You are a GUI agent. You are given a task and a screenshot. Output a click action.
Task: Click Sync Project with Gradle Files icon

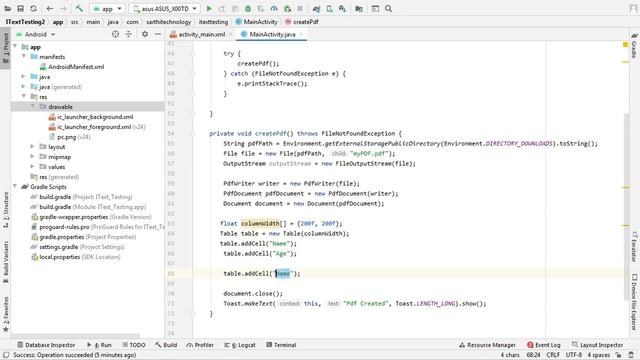(x=316, y=9)
